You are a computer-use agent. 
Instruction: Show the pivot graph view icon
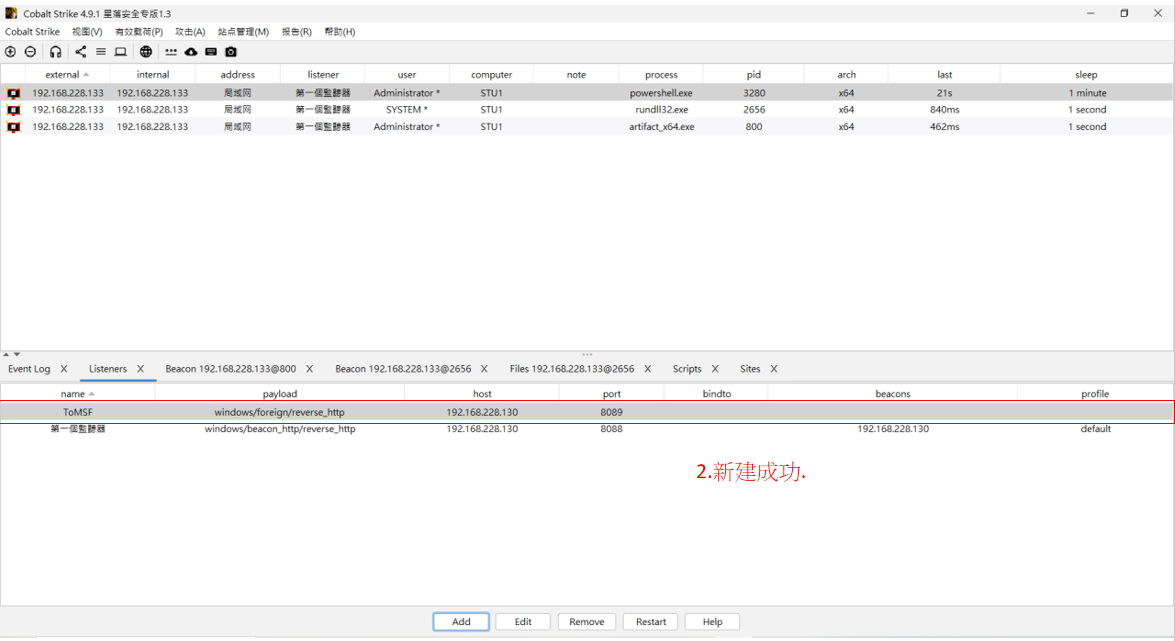click(x=80, y=52)
